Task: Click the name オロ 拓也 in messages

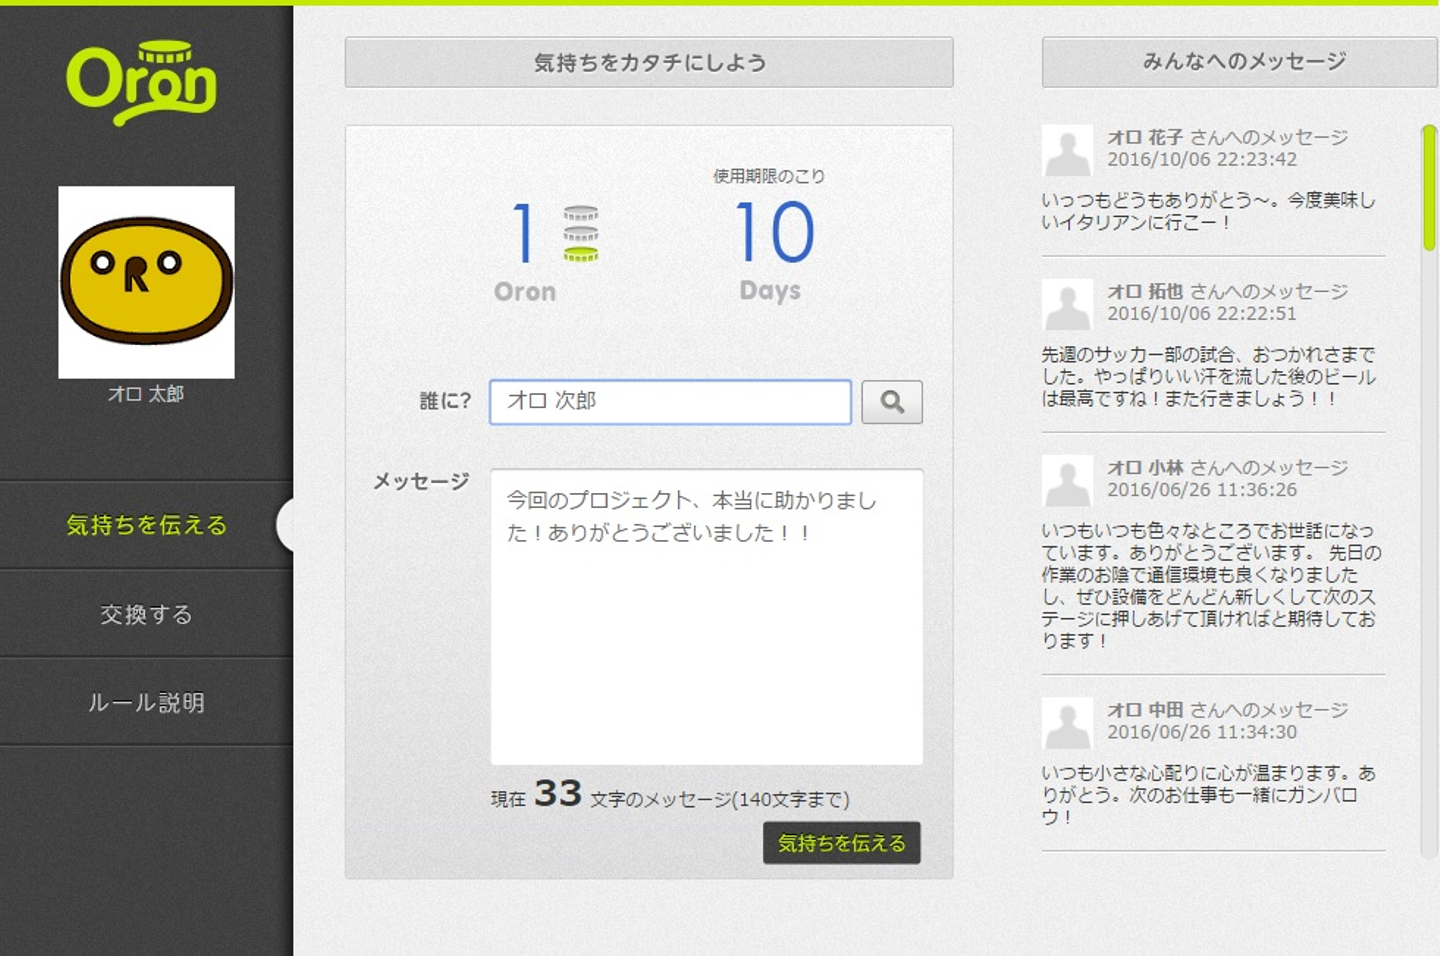Action: tap(1145, 291)
